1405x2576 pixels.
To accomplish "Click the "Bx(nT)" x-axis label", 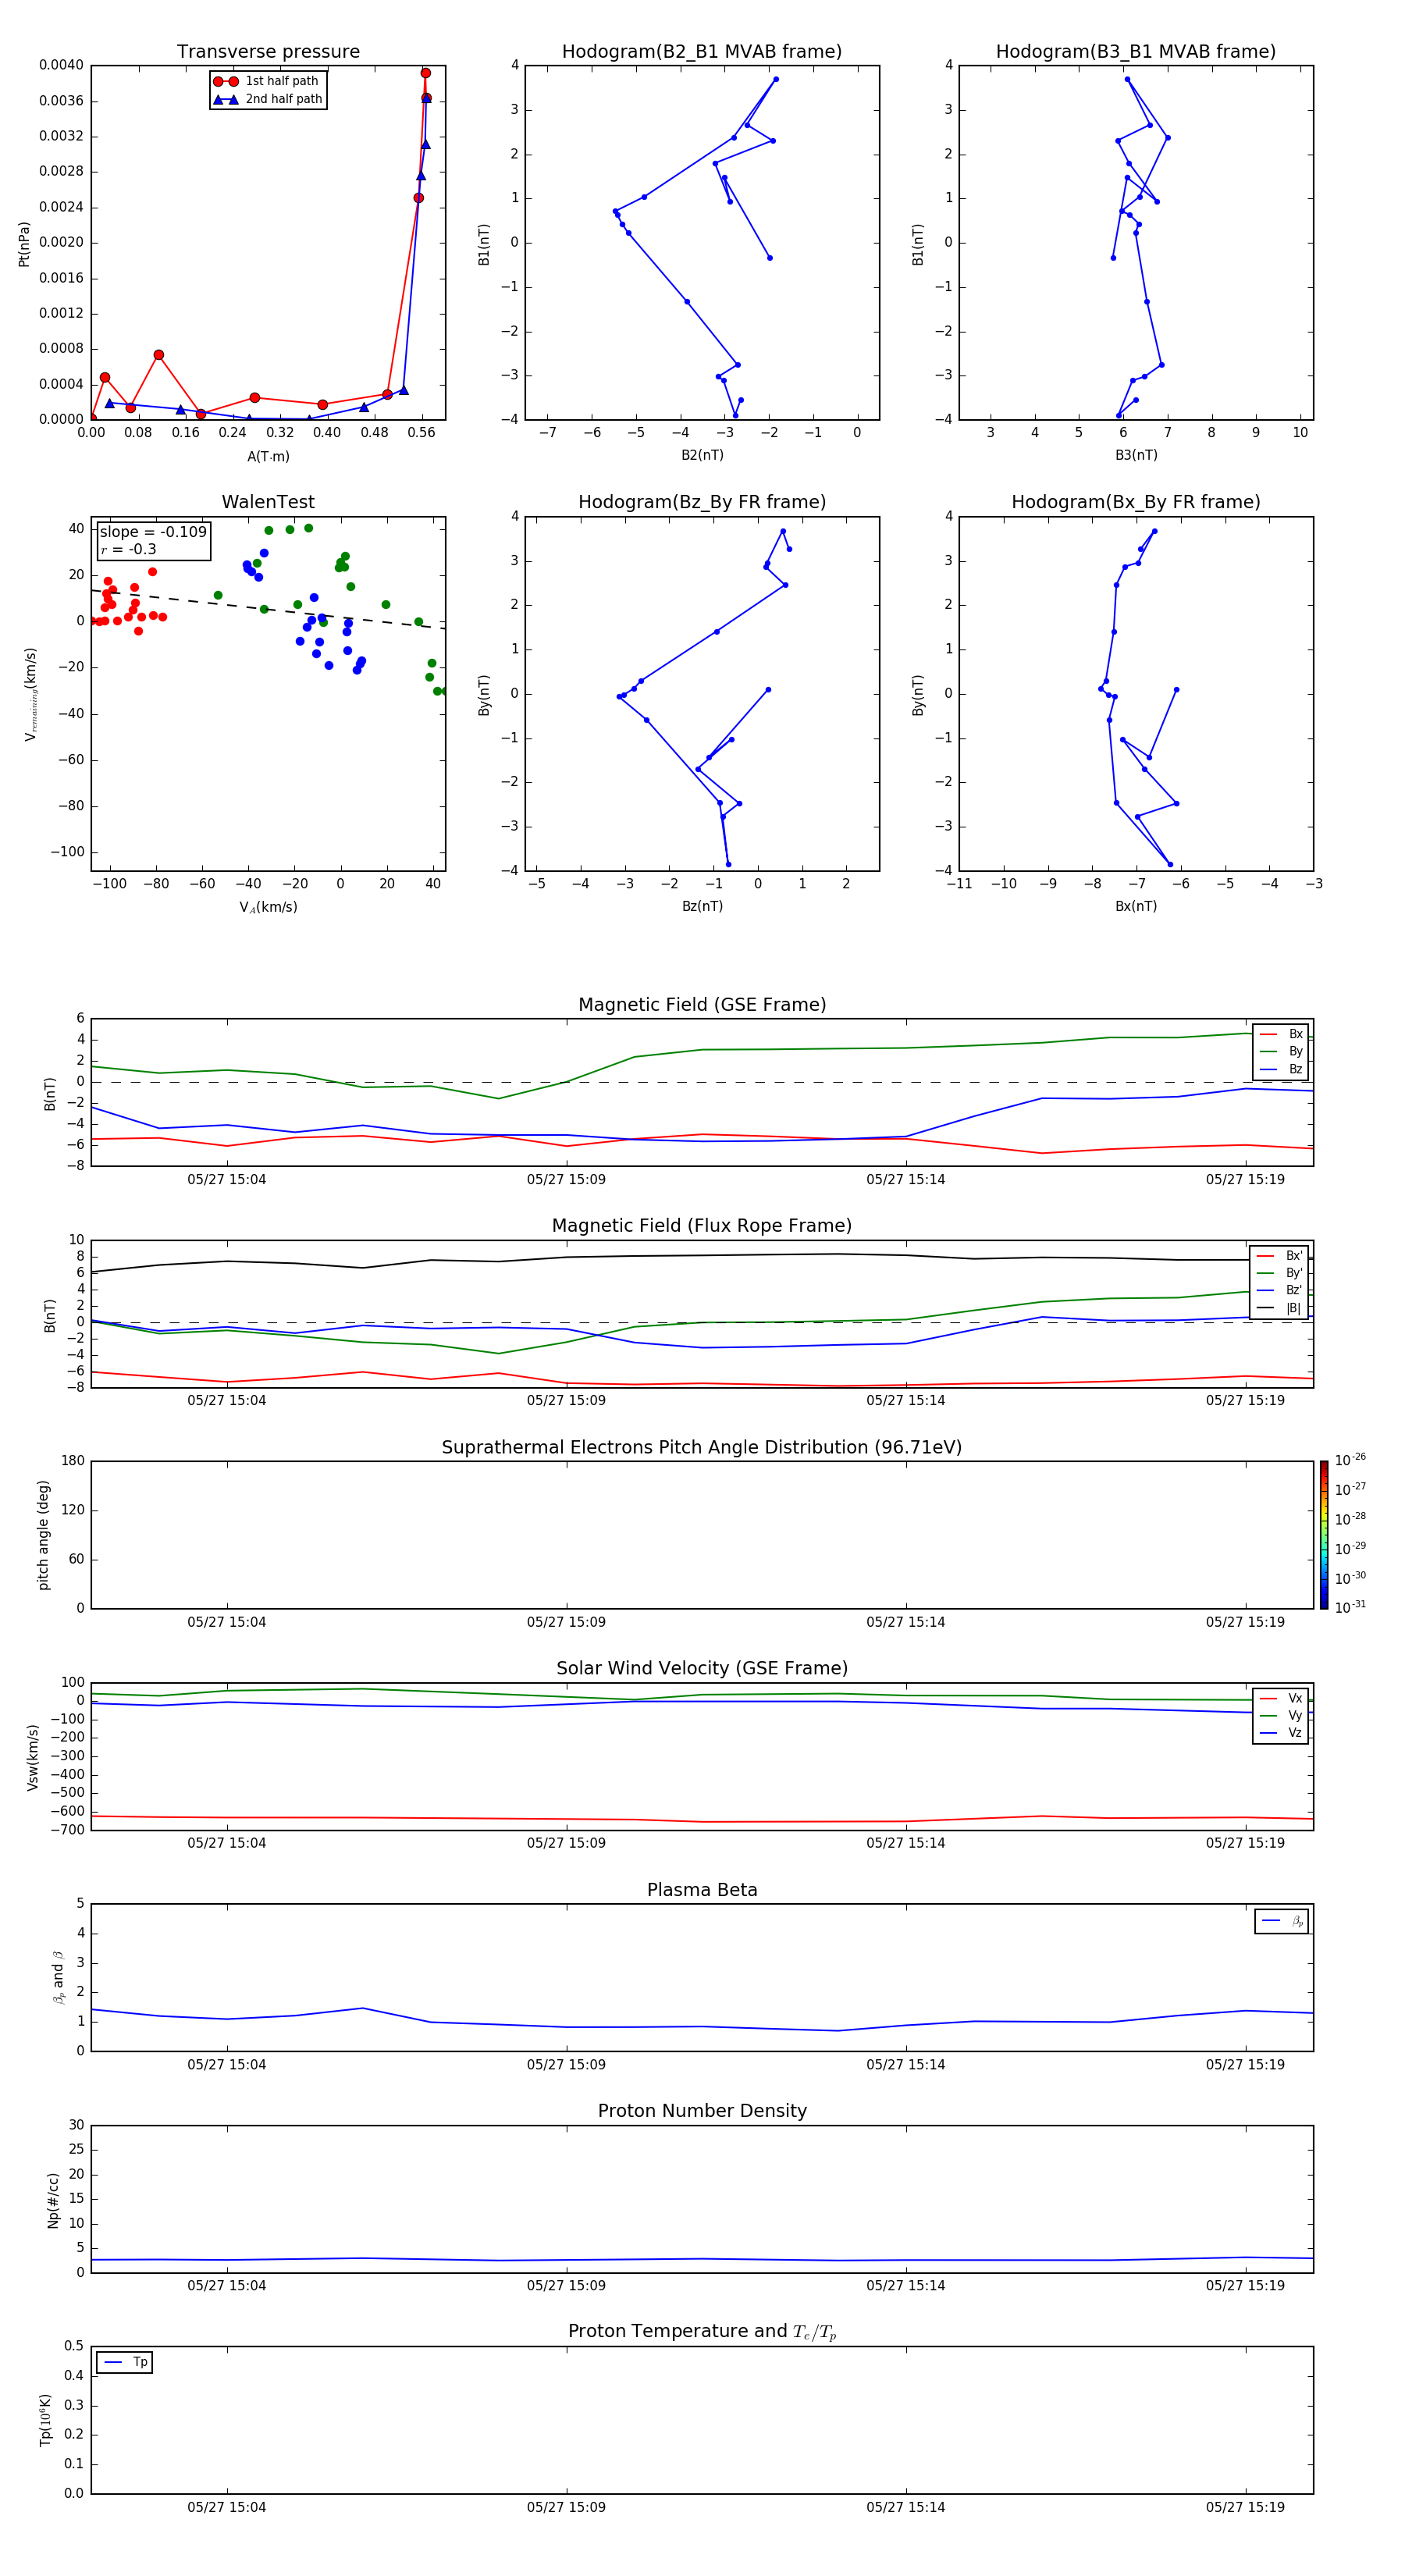I will click(1136, 906).
